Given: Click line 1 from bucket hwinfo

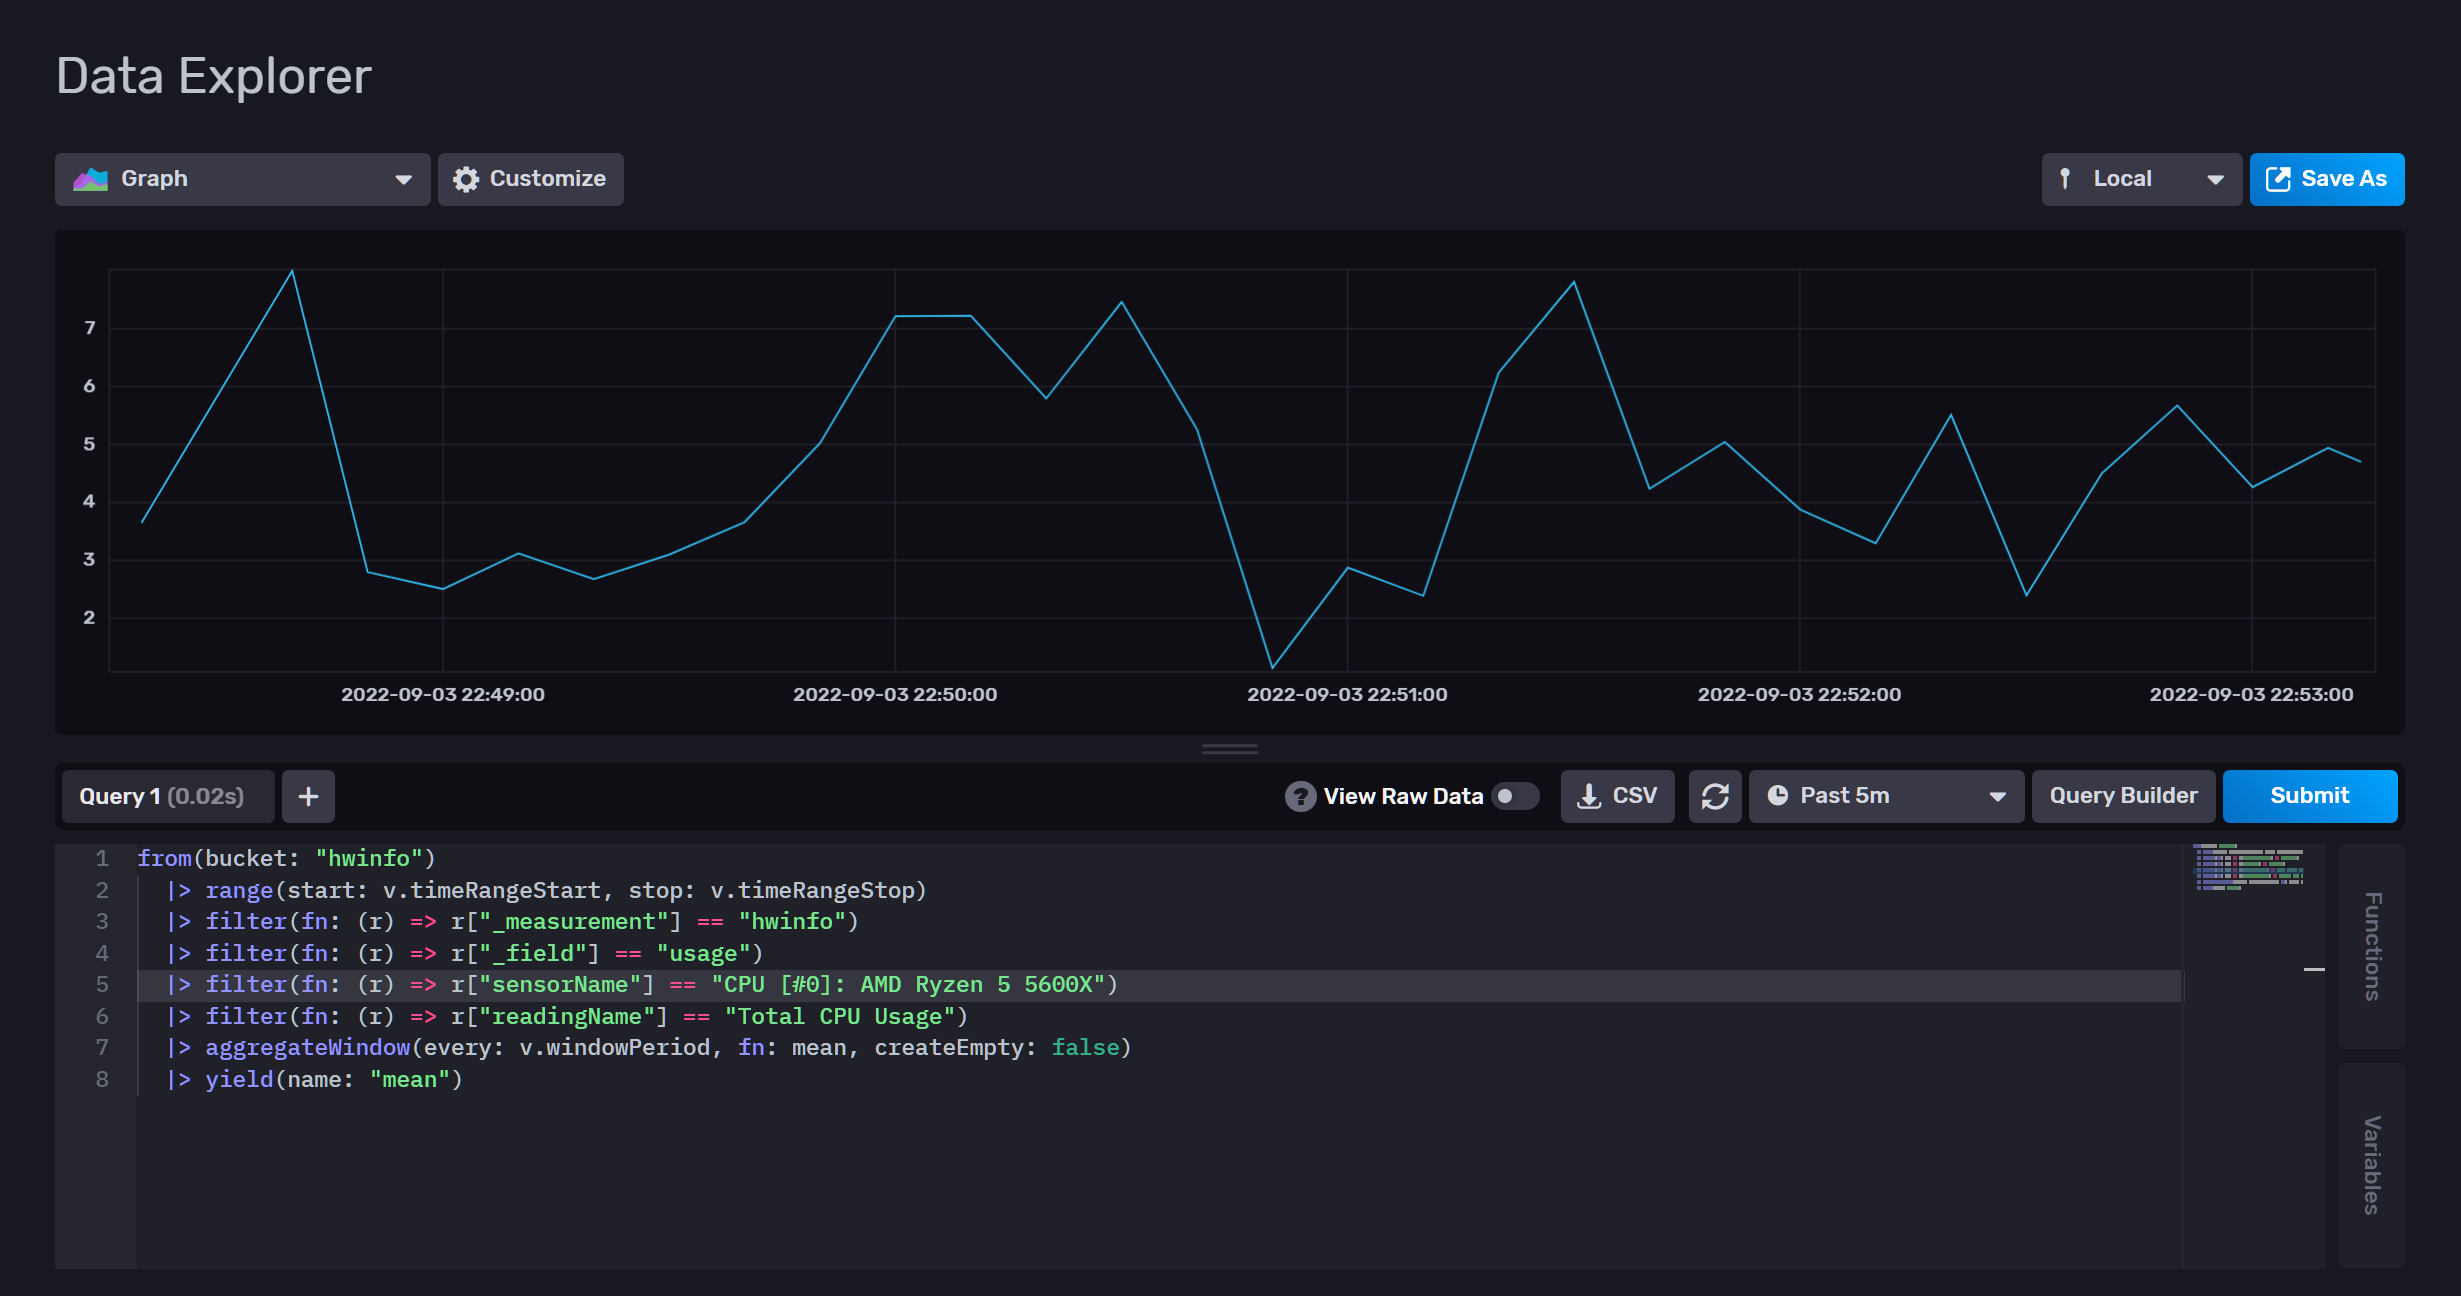Looking at the screenshot, I should click(x=286, y=858).
